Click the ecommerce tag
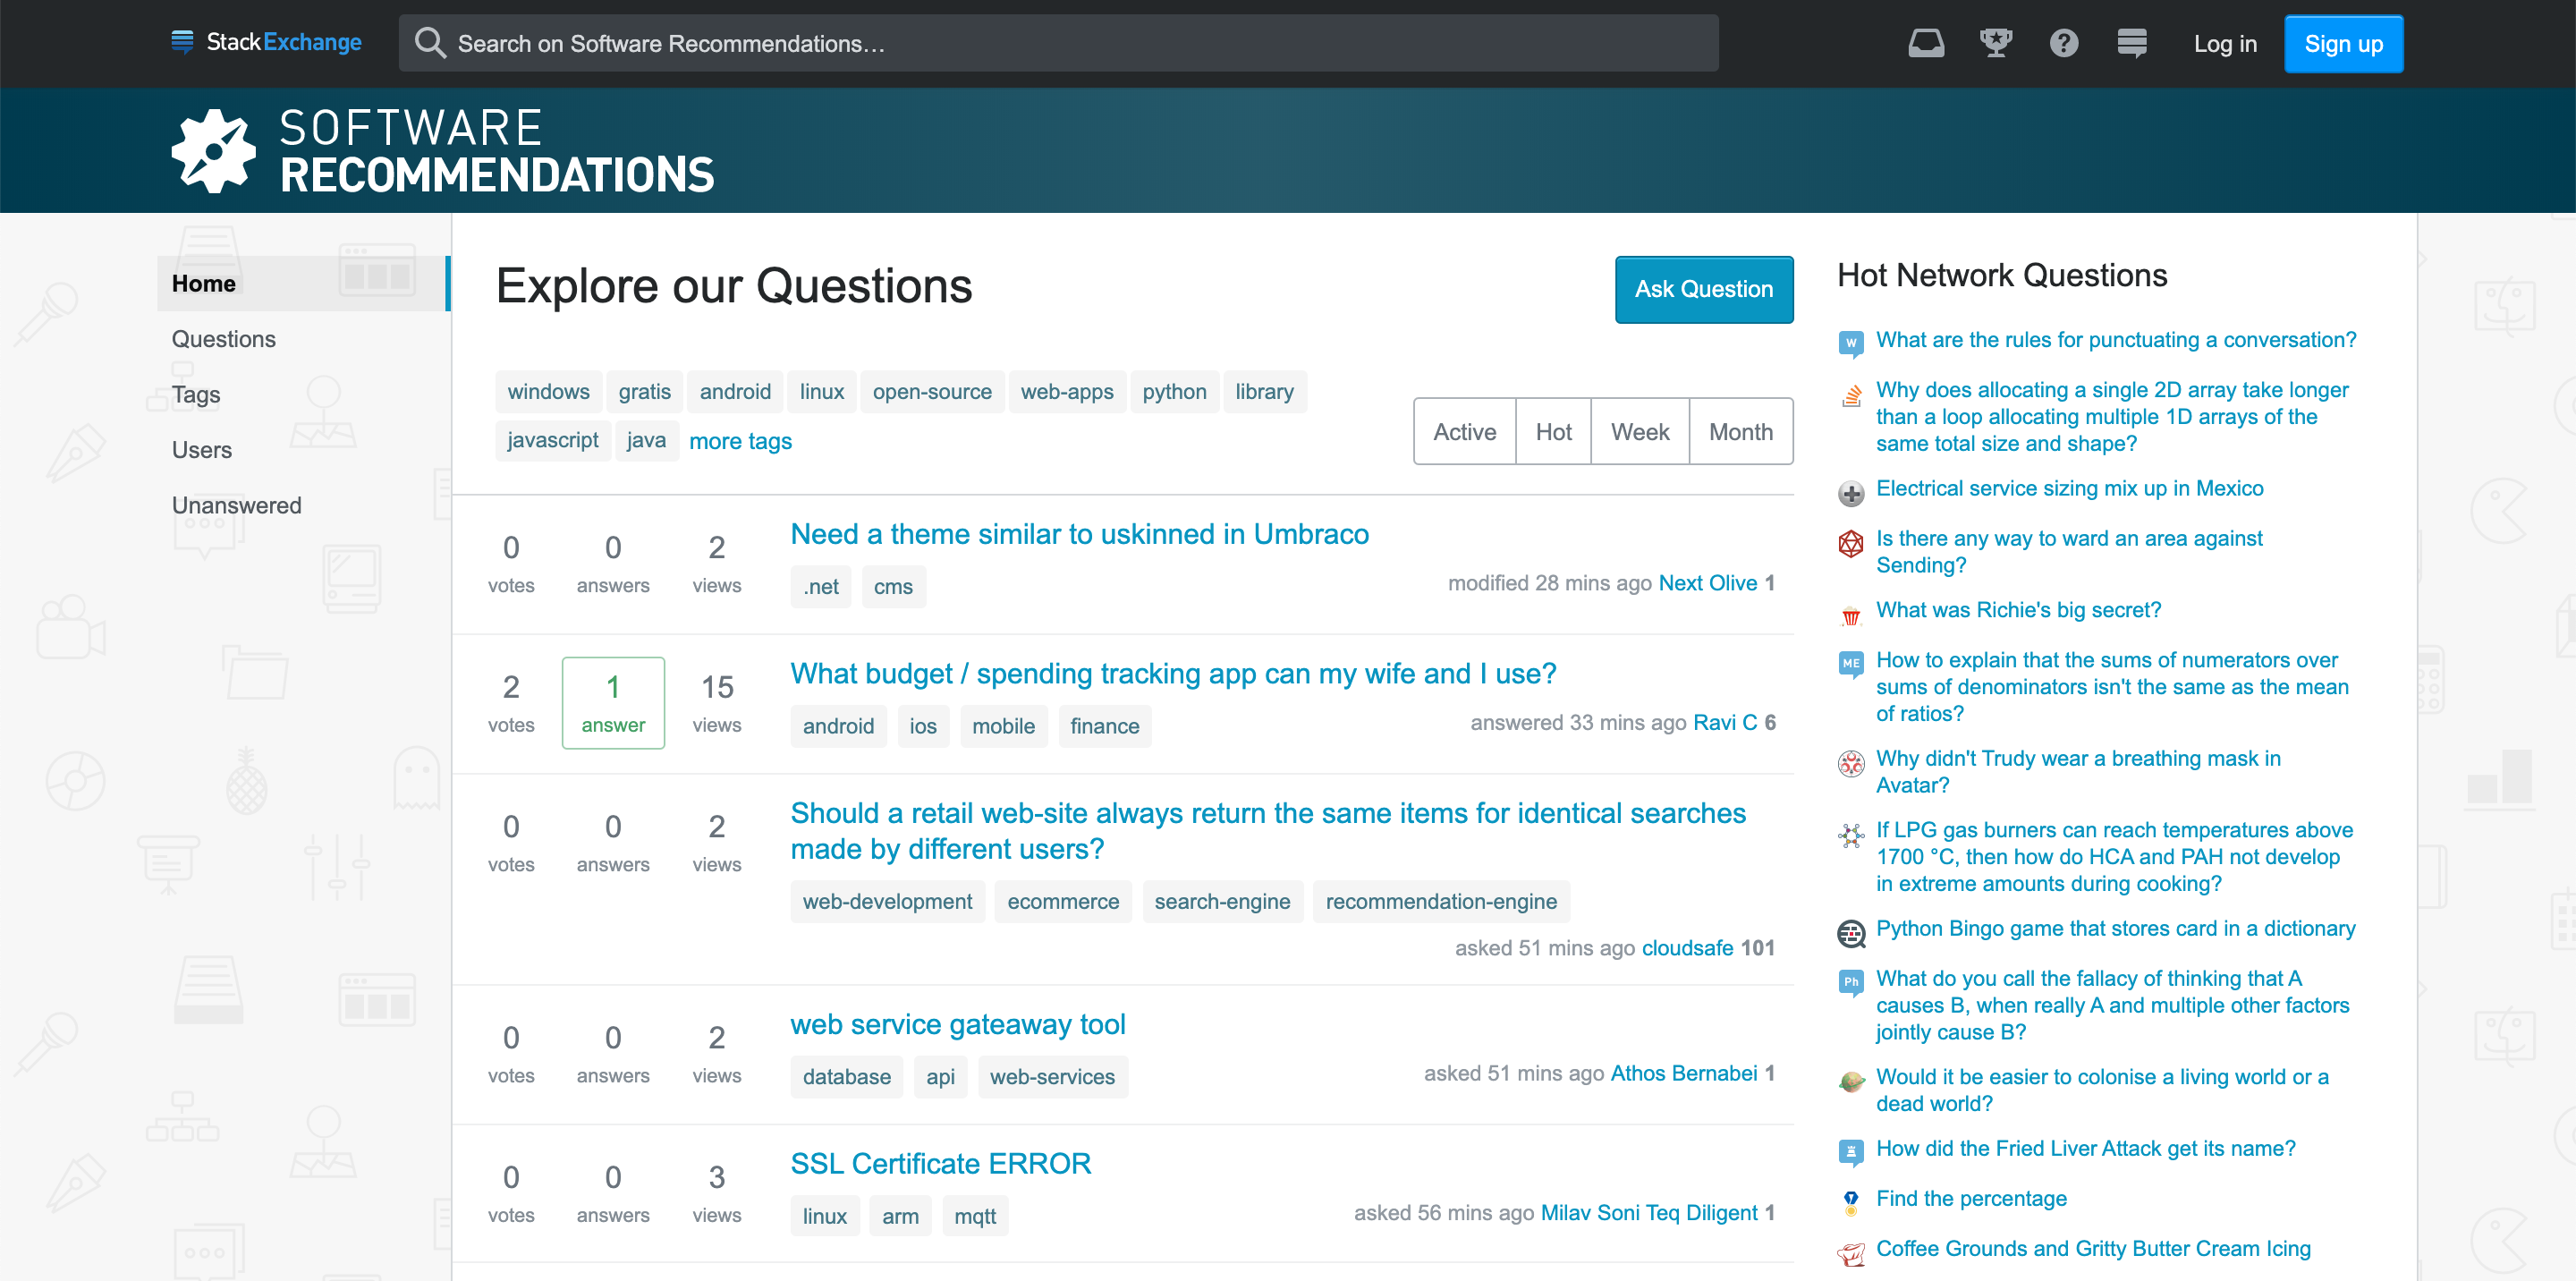Screen dimensions: 2576x1281 coord(1062,902)
